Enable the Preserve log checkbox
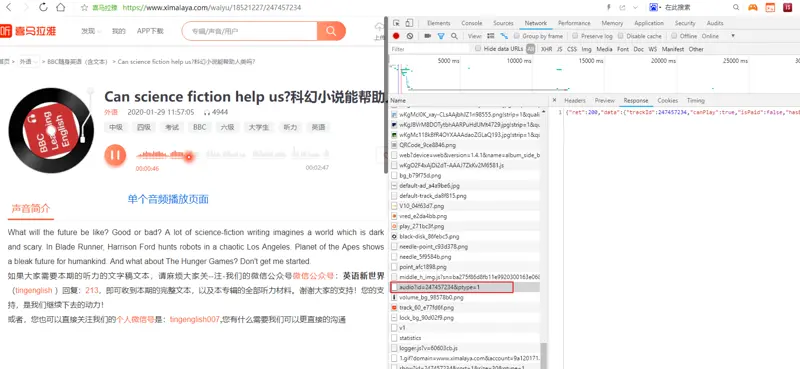 point(575,36)
